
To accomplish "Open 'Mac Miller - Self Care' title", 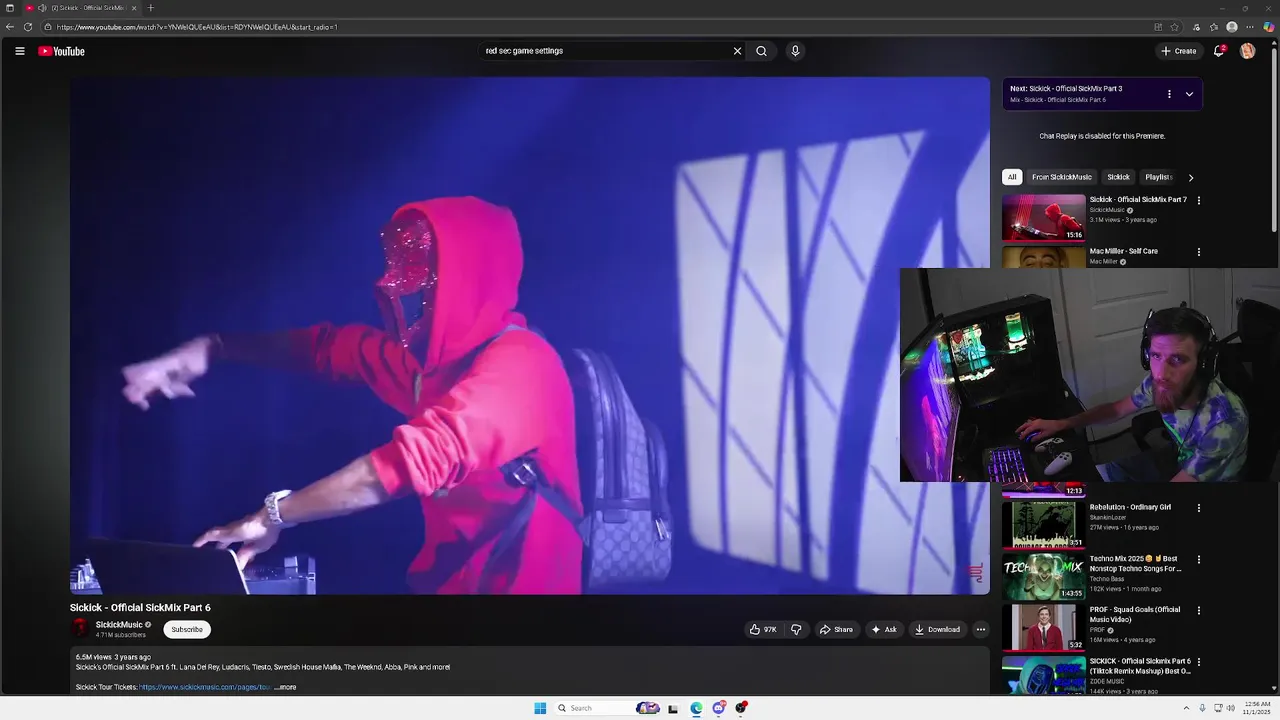I will (1123, 251).
